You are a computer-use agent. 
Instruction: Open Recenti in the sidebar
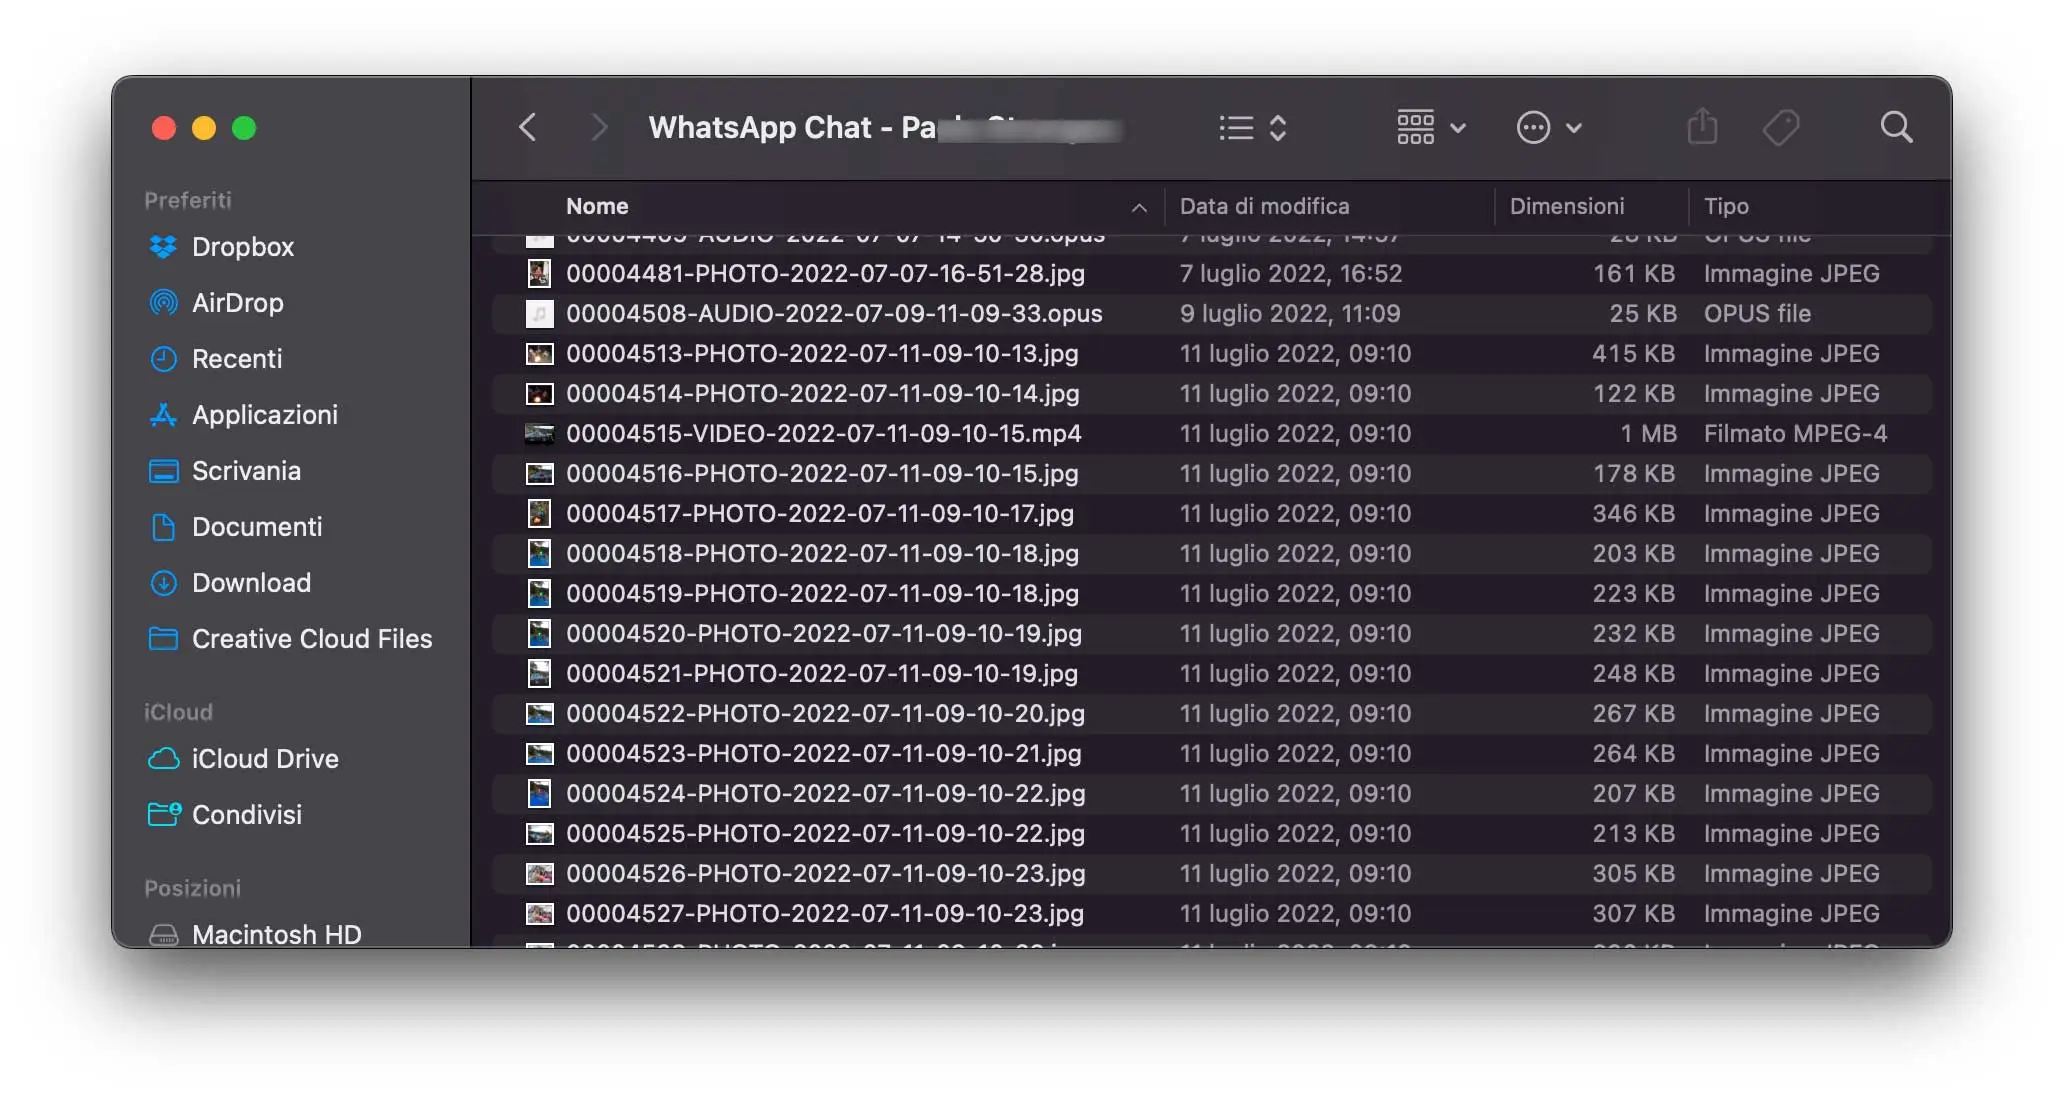point(236,359)
